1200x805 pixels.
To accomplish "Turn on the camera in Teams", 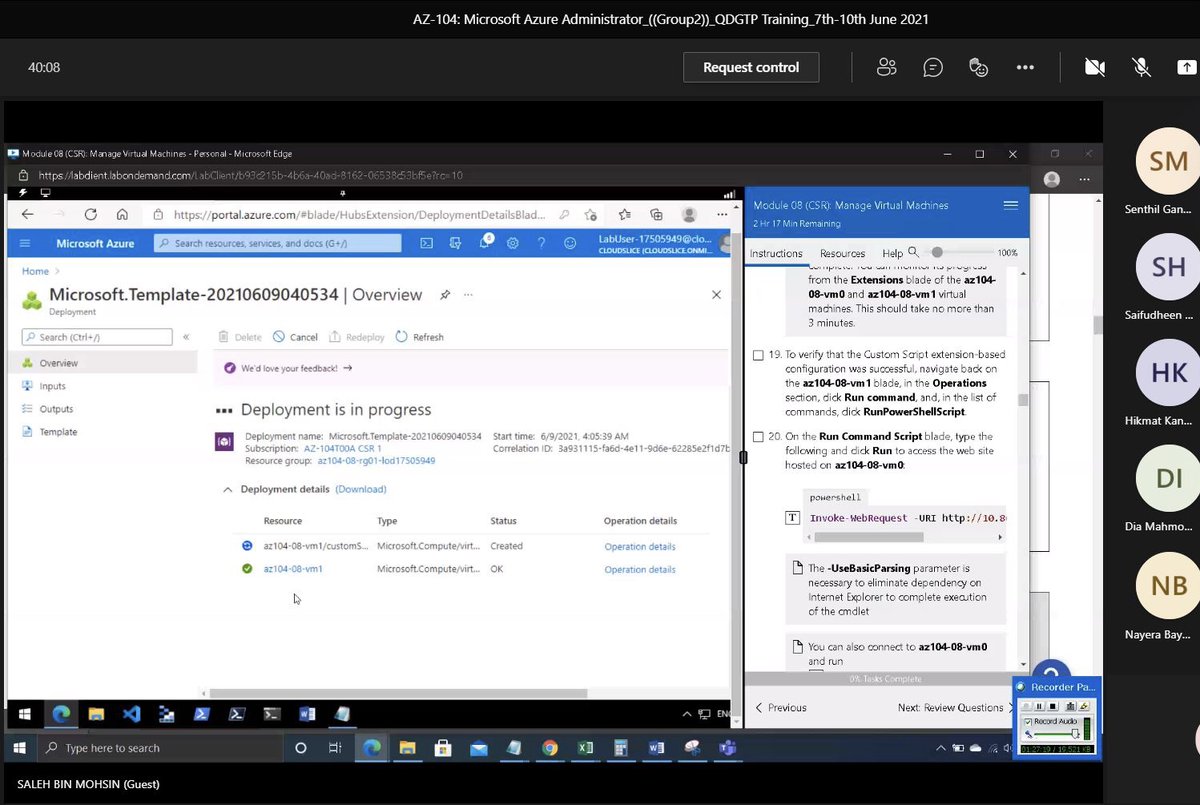I will click(1095, 67).
